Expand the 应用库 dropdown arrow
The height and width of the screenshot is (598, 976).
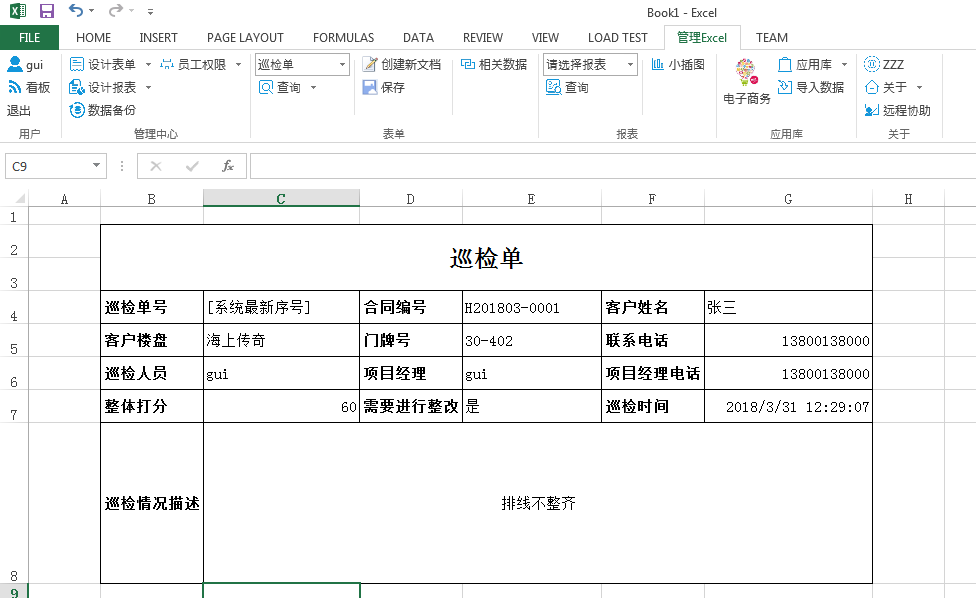tap(844, 64)
